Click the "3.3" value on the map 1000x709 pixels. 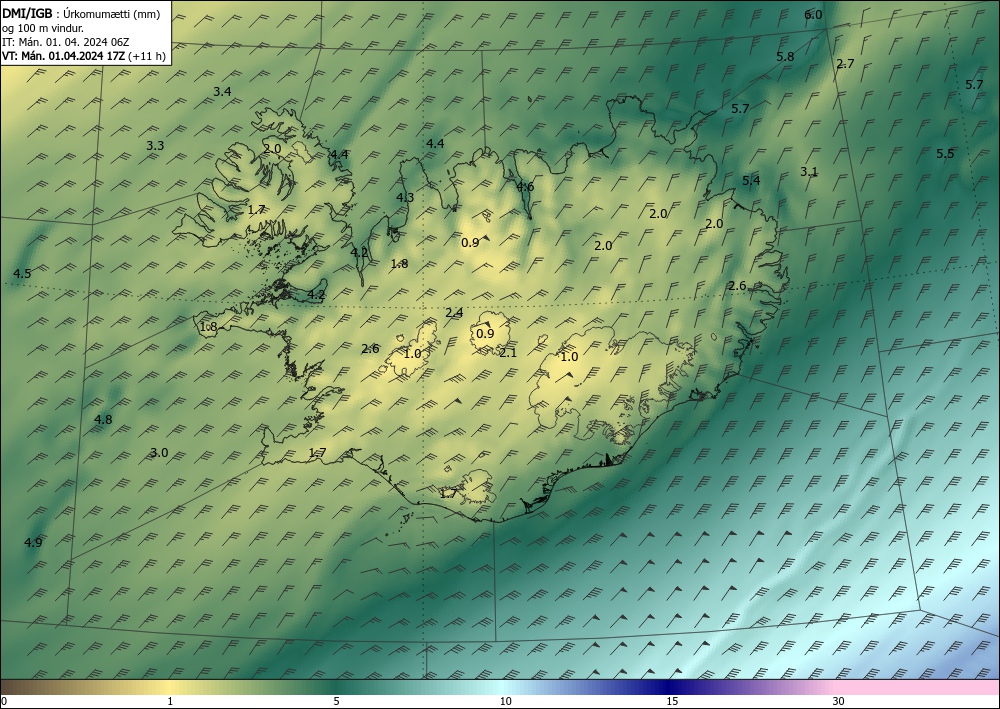155,146
